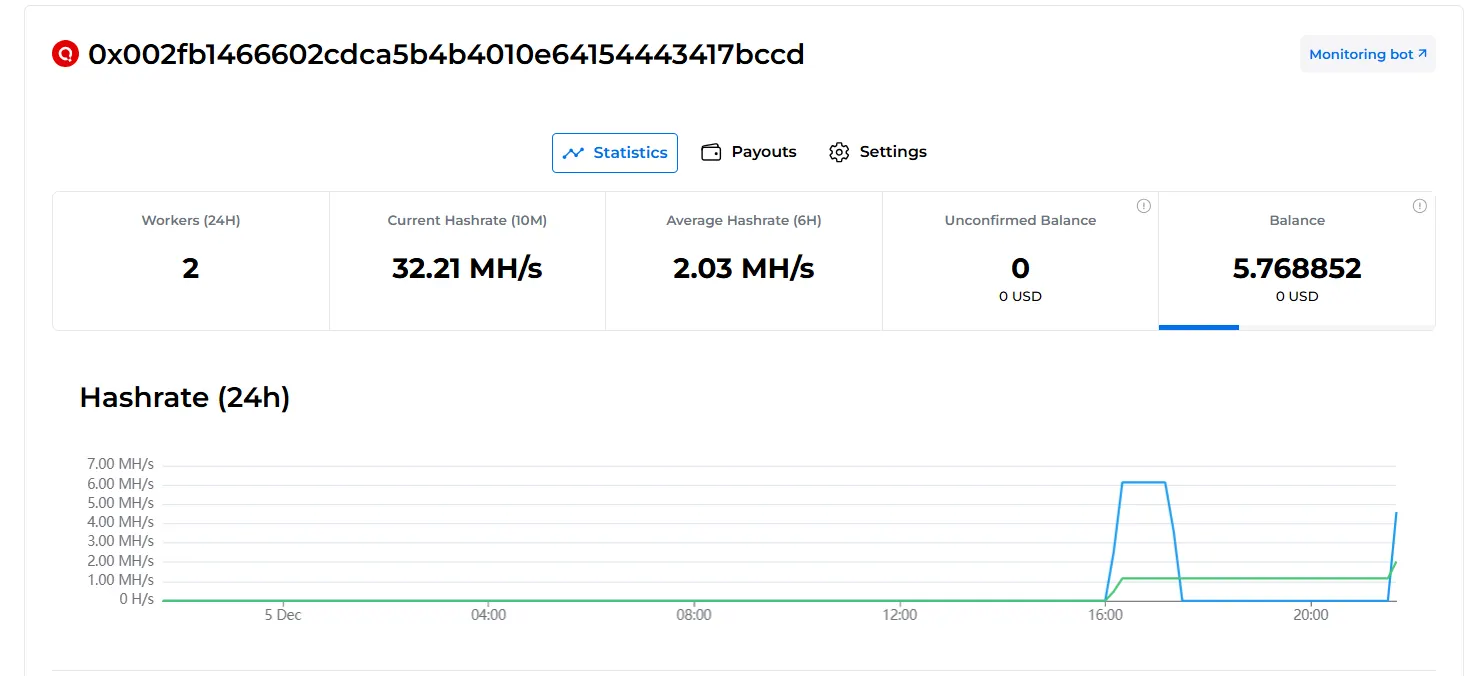The width and height of the screenshot is (1483, 676).
Task: Click the blue hashrate peak near 6.00 MH/s
Action: coord(1143,482)
